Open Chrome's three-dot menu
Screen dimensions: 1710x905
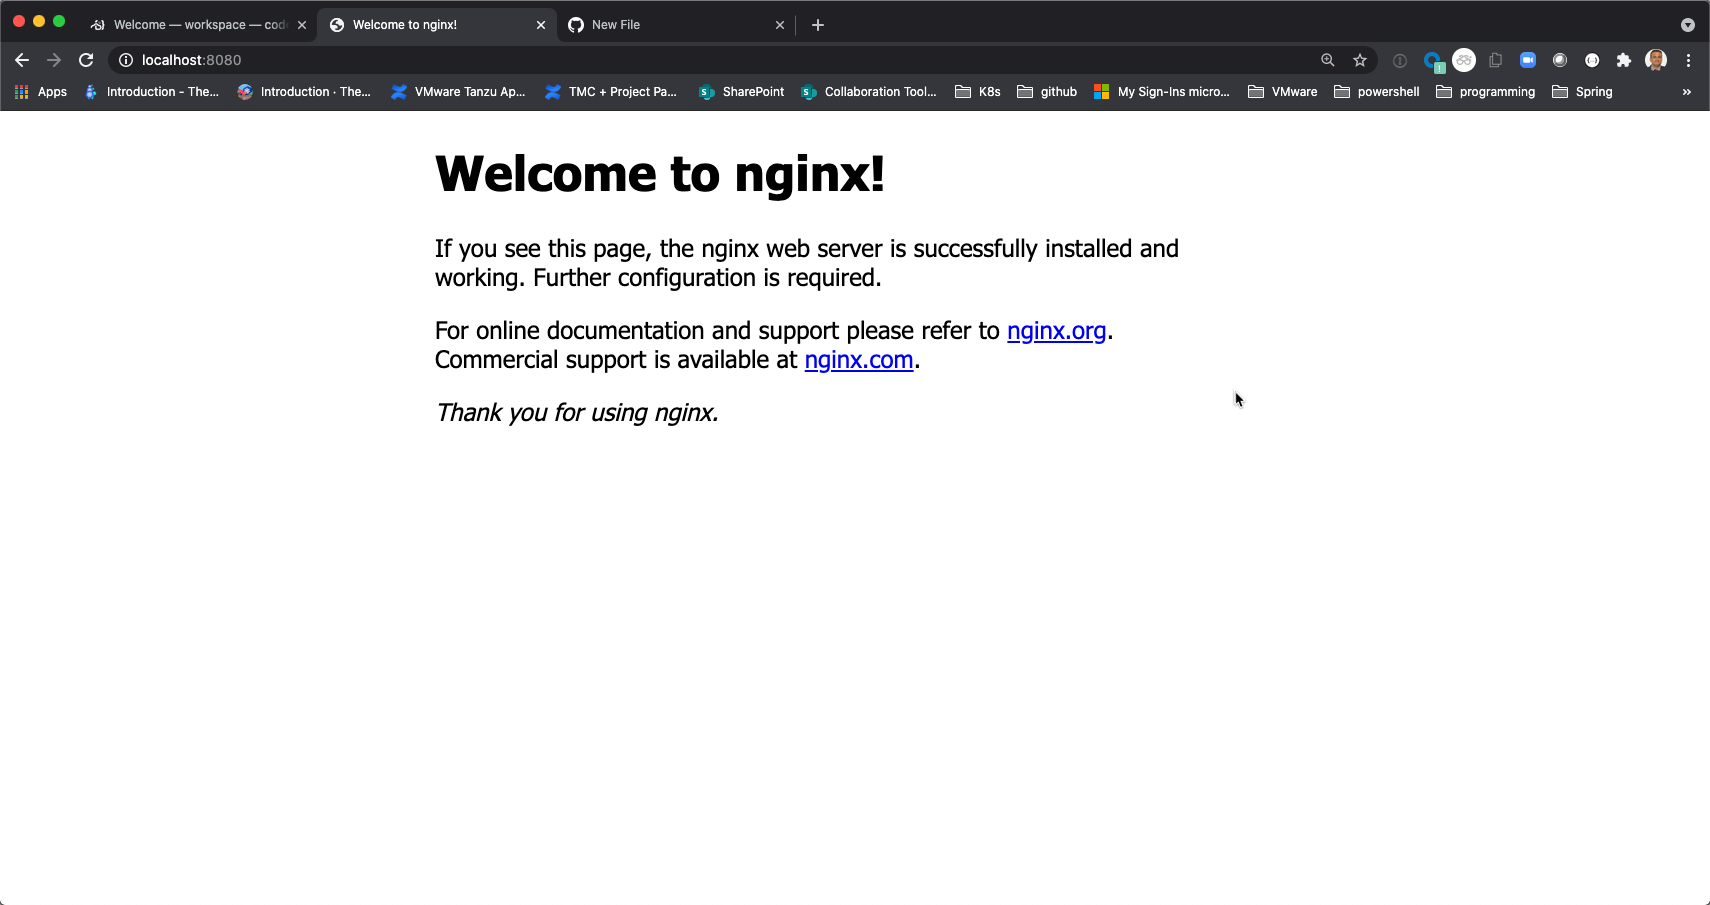[1688, 60]
